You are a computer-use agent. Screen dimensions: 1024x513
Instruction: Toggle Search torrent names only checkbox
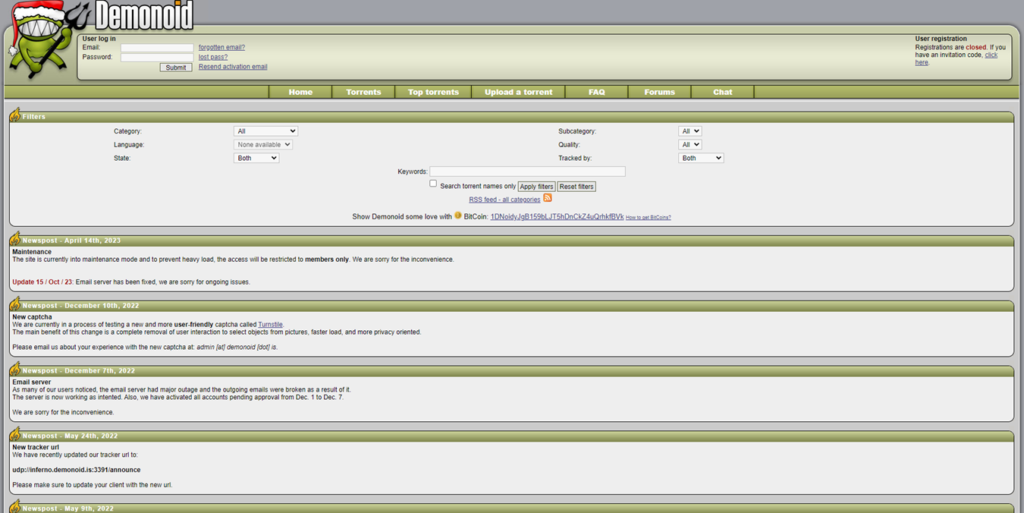433,184
